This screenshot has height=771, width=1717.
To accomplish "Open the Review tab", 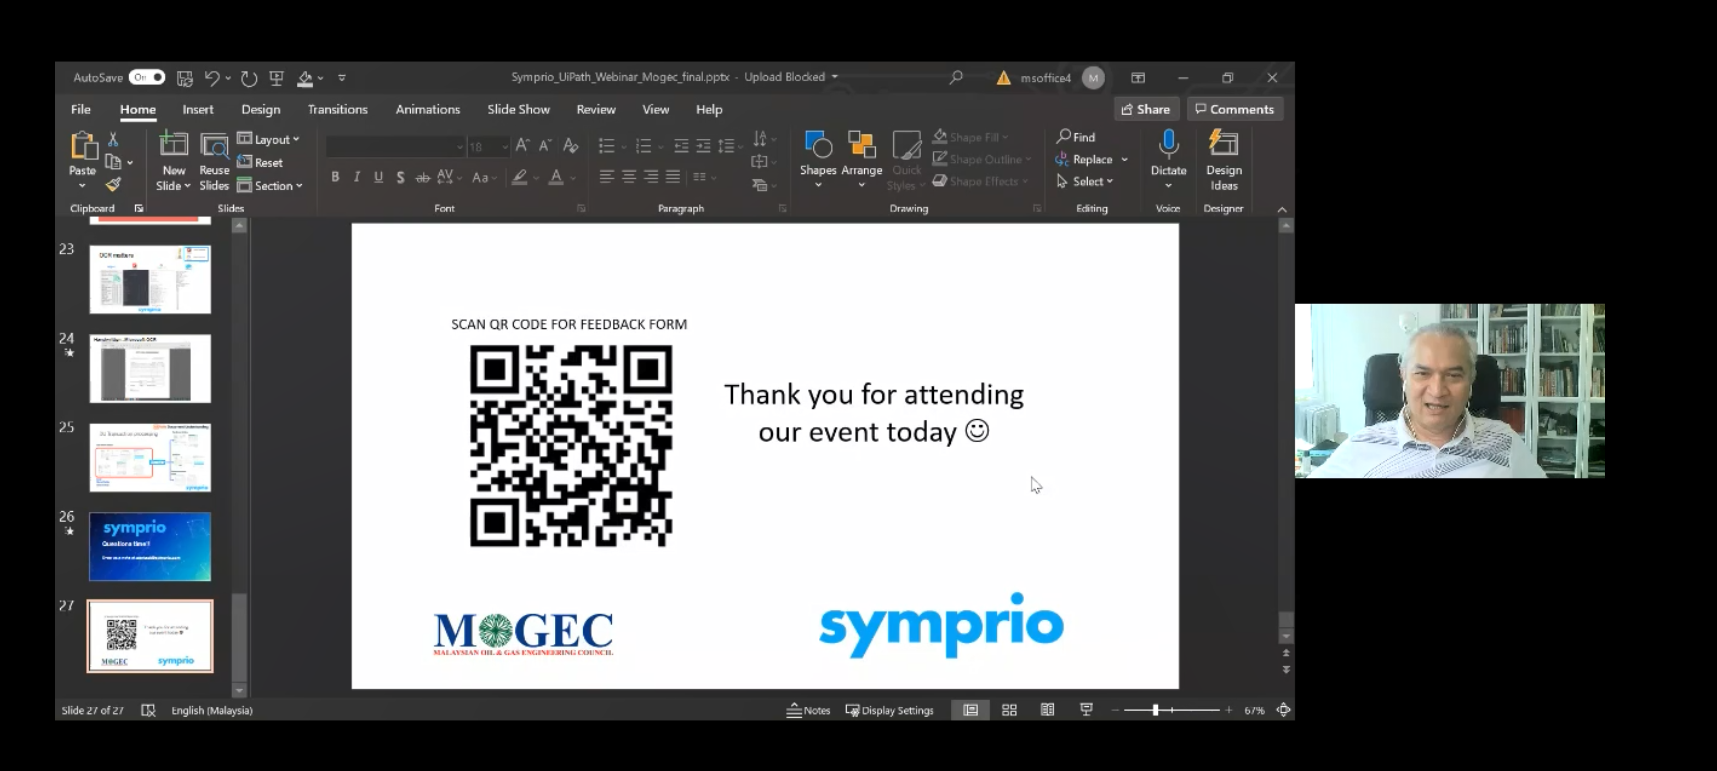I will [596, 109].
